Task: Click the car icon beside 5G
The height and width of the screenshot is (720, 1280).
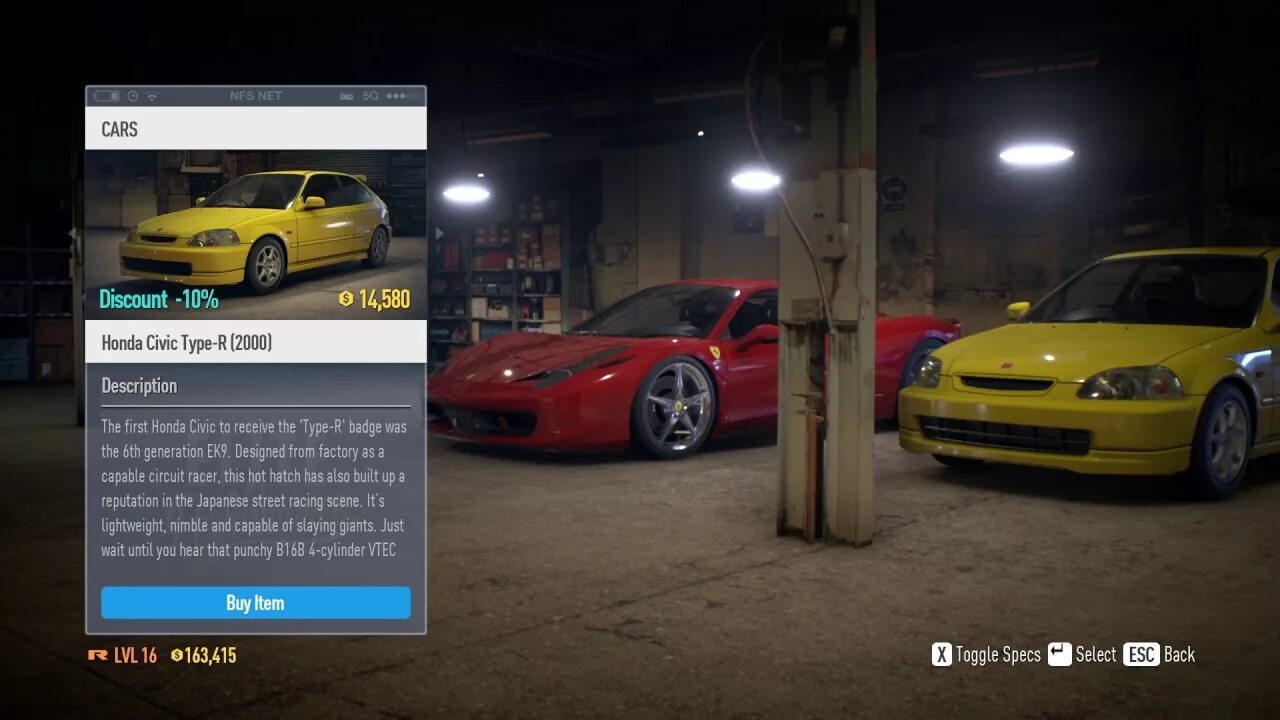Action: coord(346,96)
